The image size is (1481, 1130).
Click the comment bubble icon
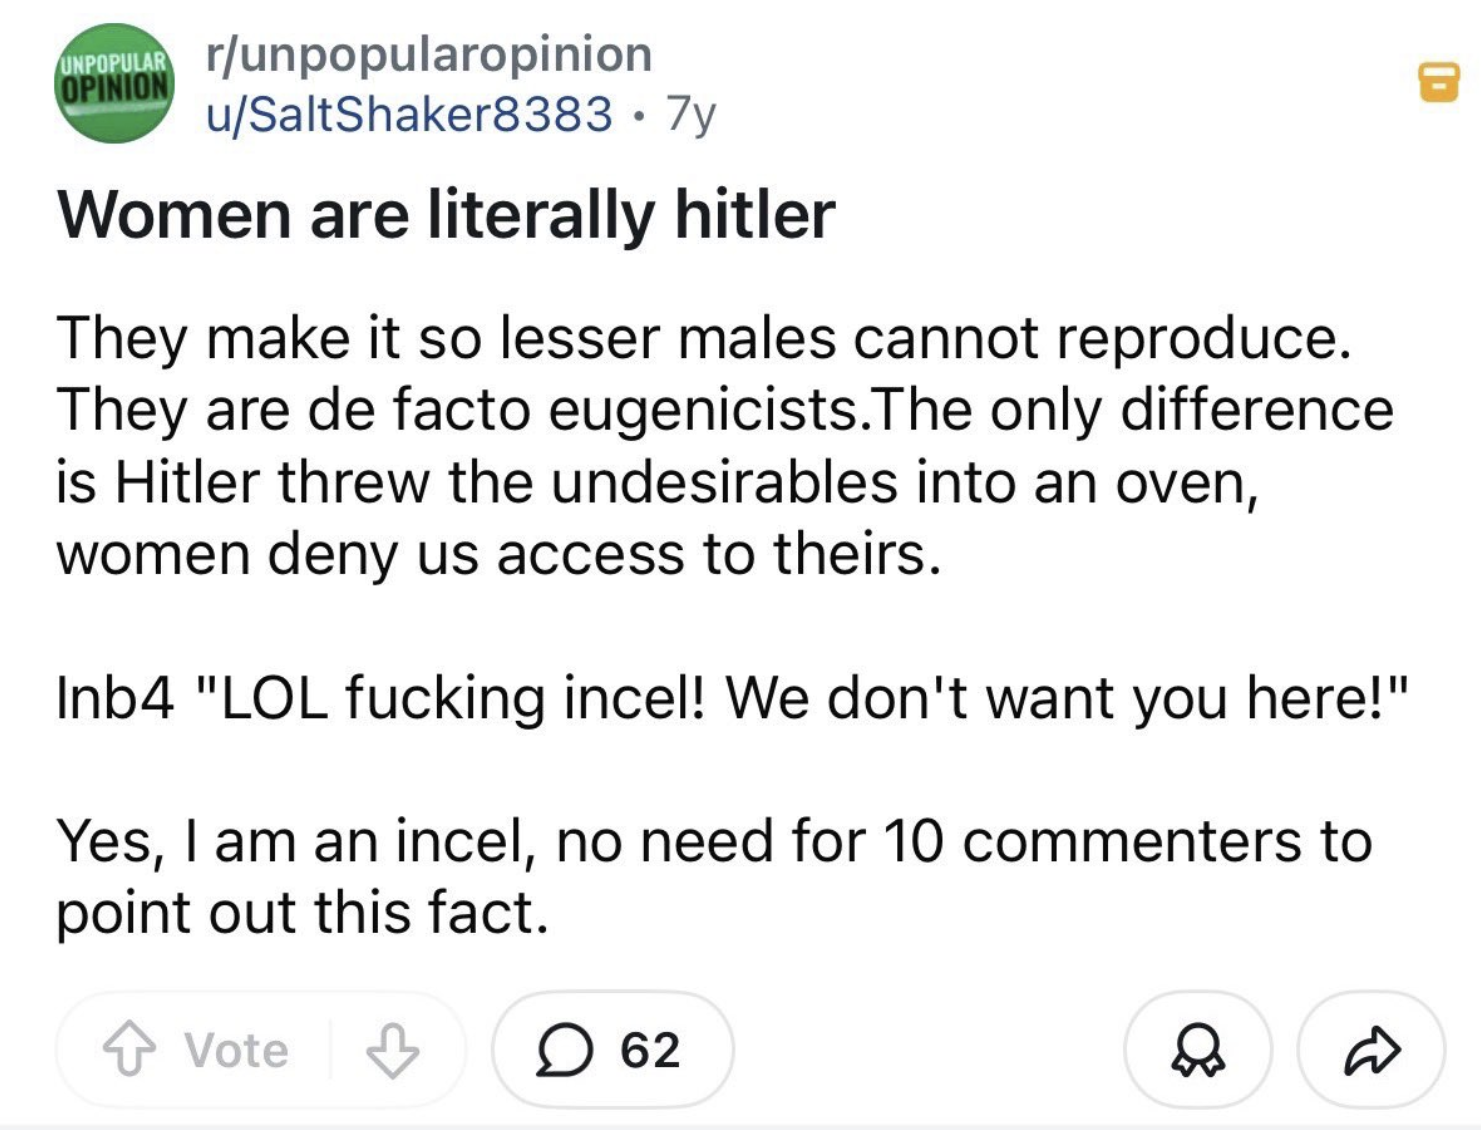click(565, 1050)
